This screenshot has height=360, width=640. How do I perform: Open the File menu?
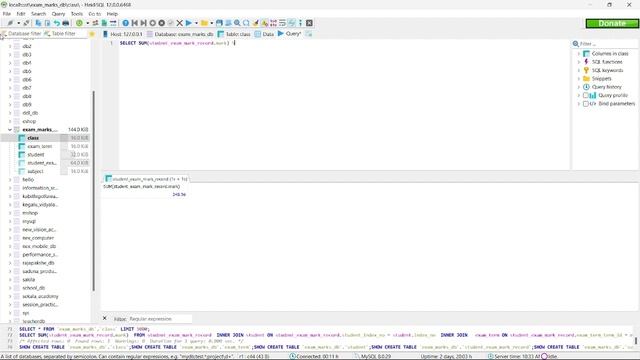click(7, 14)
